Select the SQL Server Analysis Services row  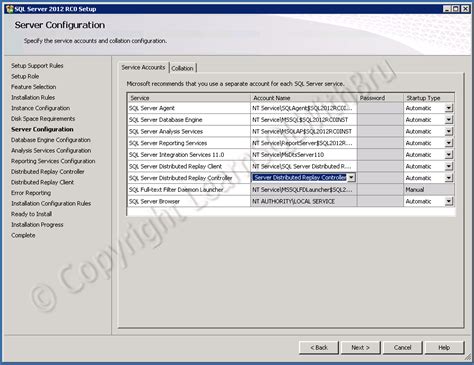[x=189, y=131]
